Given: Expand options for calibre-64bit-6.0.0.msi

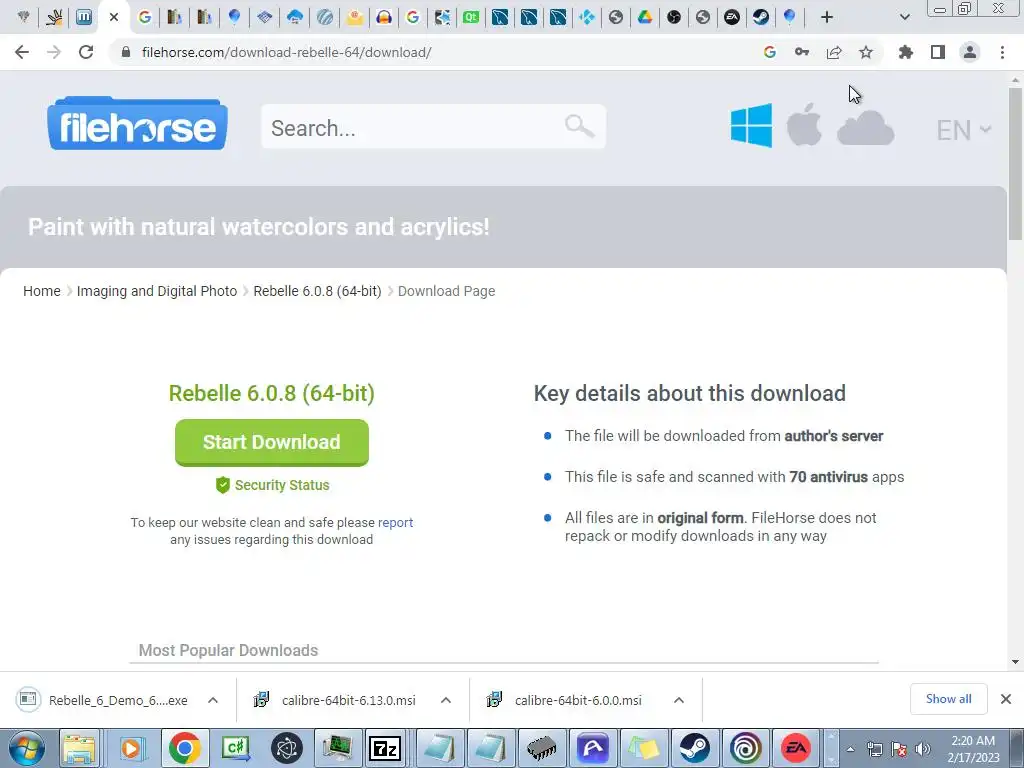Looking at the screenshot, I should pyautogui.click(x=679, y=700).
